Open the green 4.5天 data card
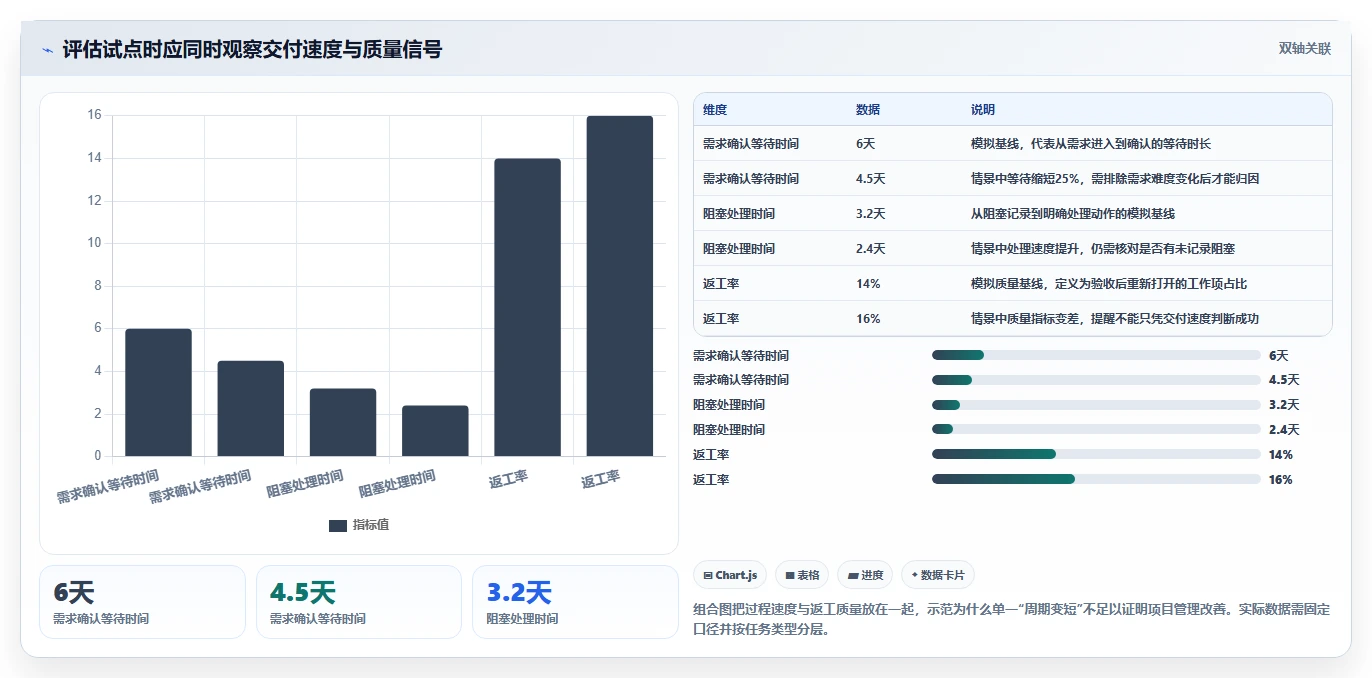1372x678 pixels. (359, 602)
